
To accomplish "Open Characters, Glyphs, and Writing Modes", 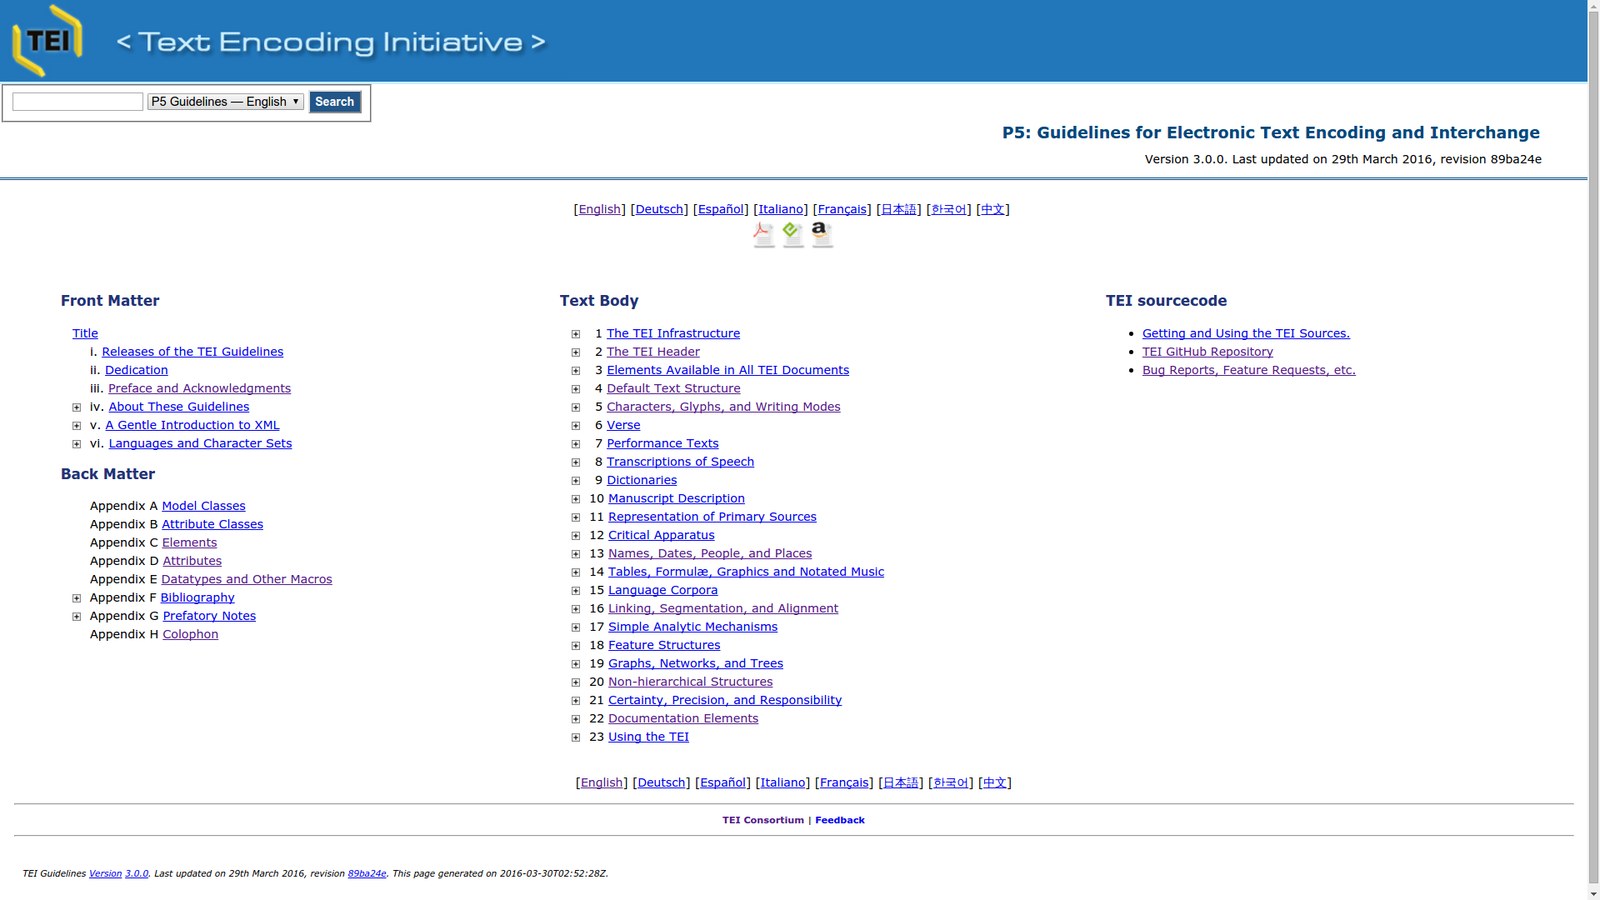I will 723,407.
